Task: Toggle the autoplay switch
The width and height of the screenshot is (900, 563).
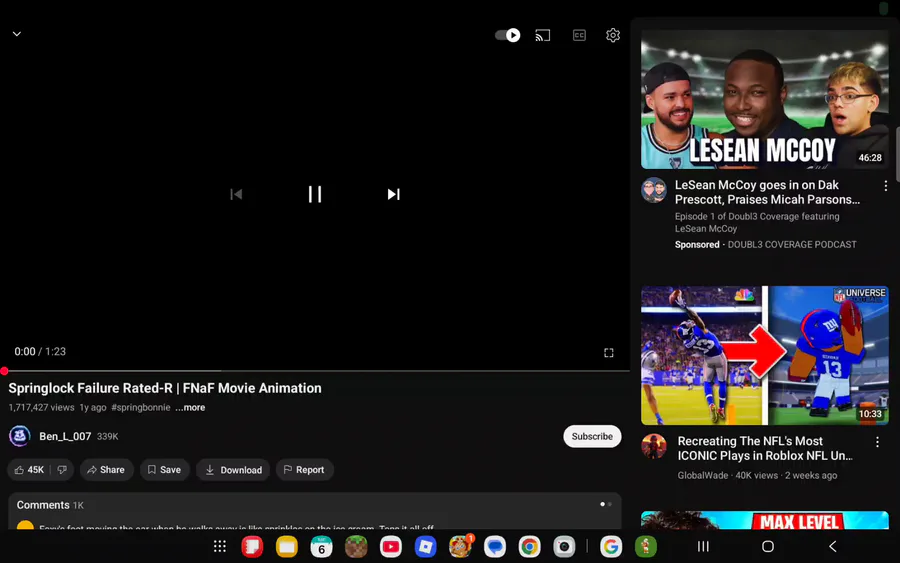Action: click(507, 35)
